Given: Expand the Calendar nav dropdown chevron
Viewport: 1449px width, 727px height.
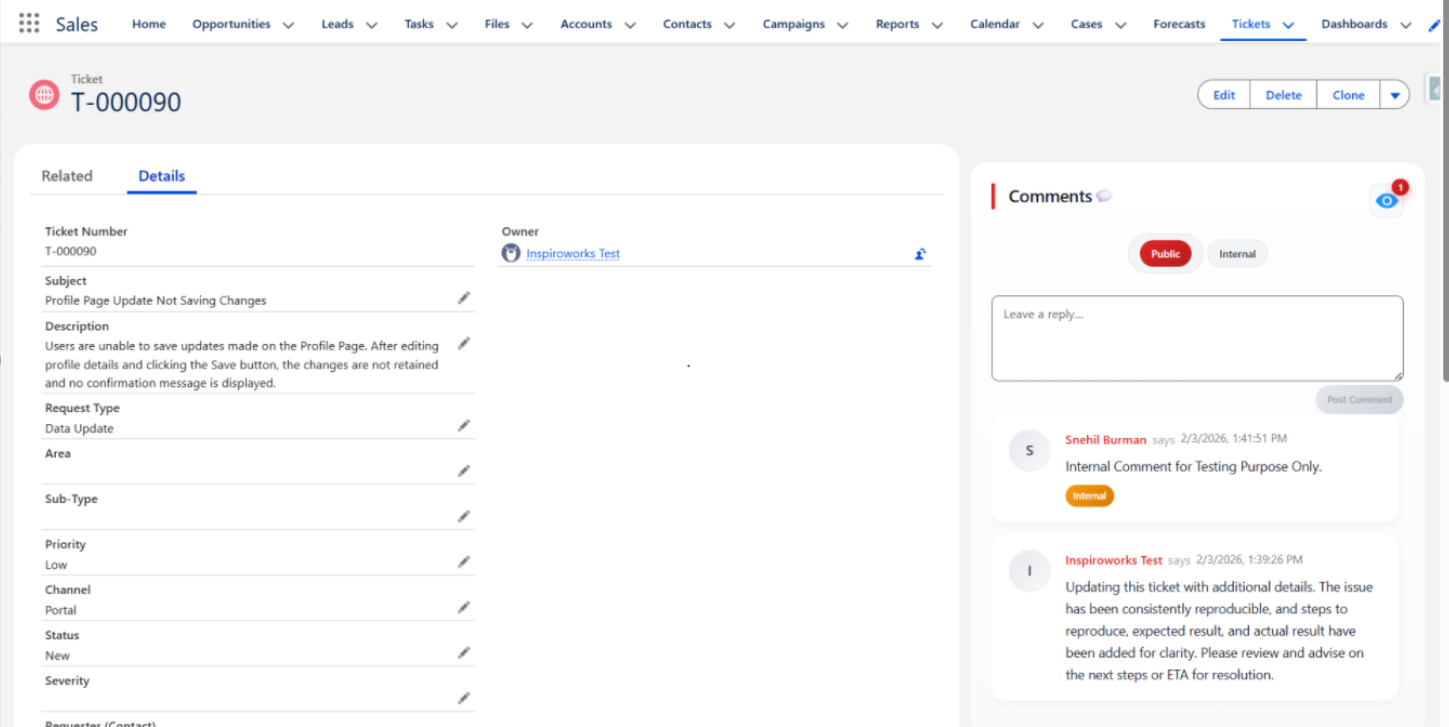Looking at the screenshot, I should click(1037, 25).
